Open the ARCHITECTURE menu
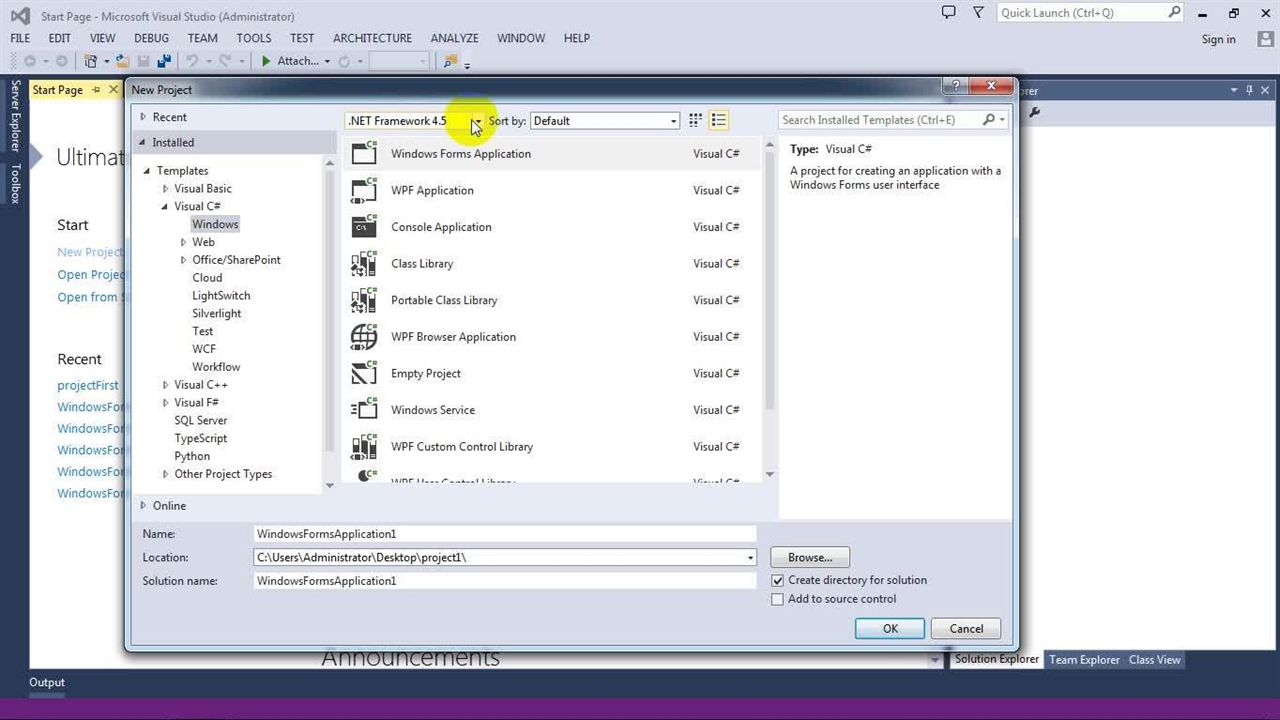The image size is (1280, 720). tap(372, 38)
